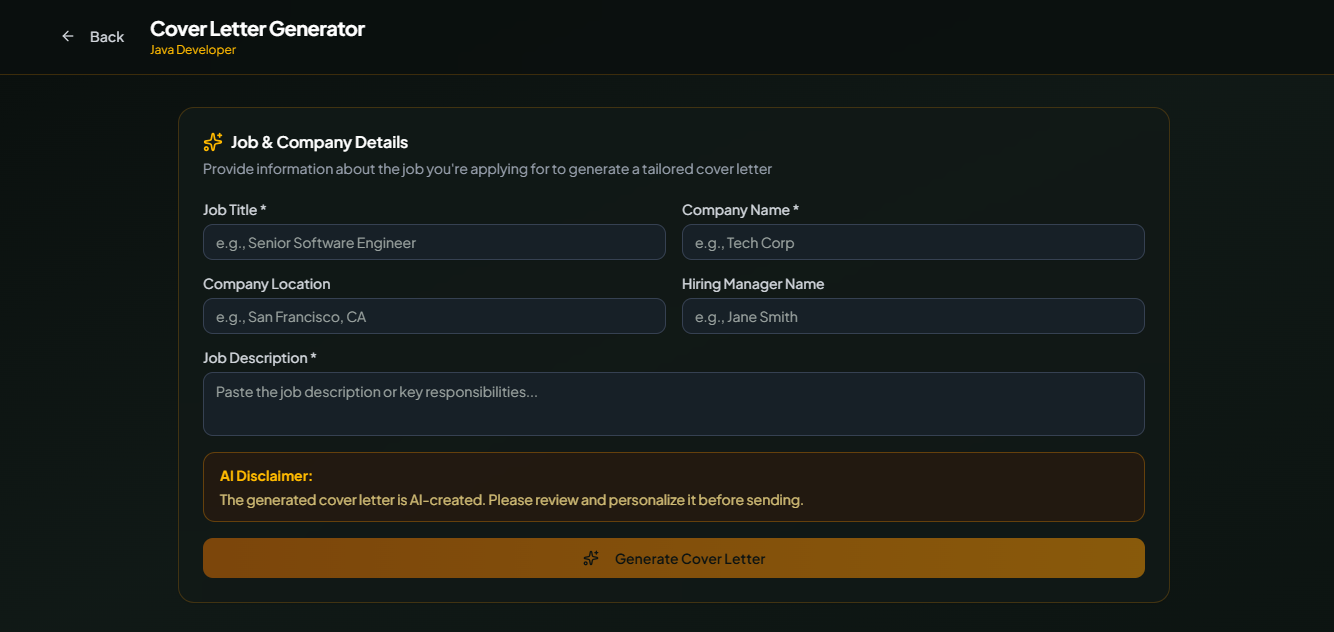The image size is (1334, 632).
Task: Click the sparkle icon inside the Generate button
Action: tap(591, 558)
